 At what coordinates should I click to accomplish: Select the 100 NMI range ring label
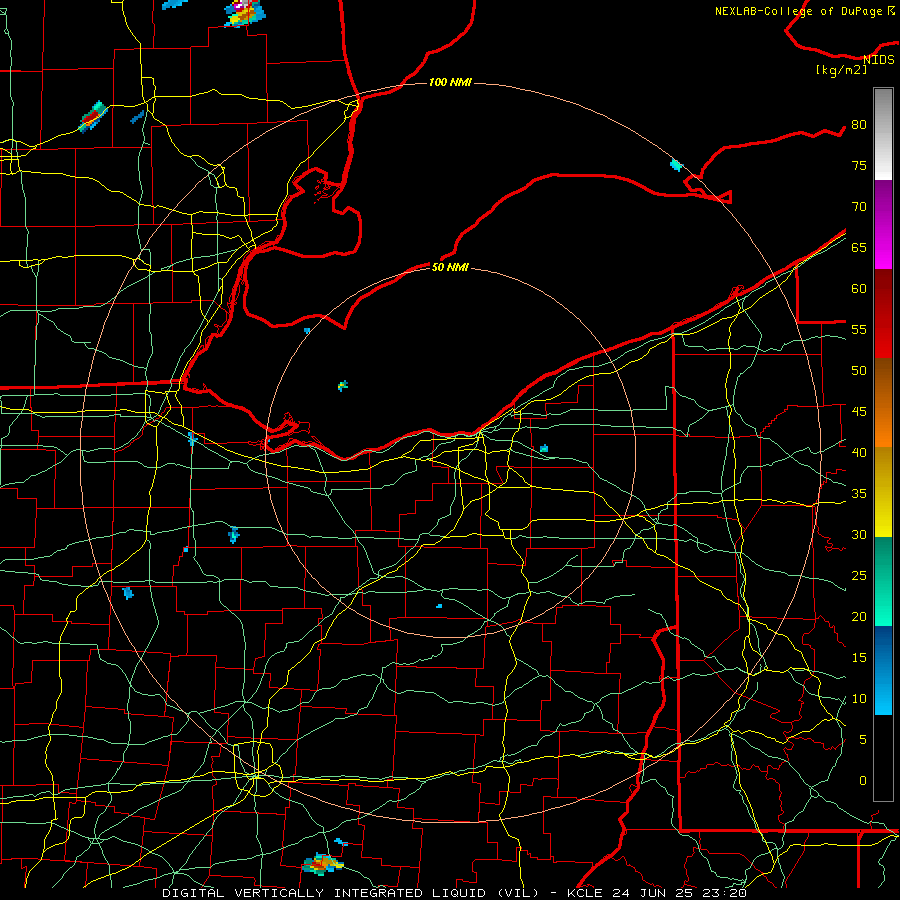click(450, 82)
